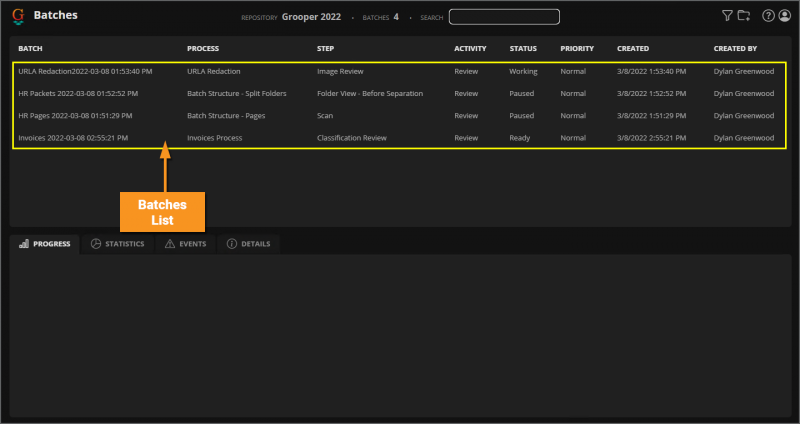Open the user profile icon

pyautogui.click(x=784, y=16)
